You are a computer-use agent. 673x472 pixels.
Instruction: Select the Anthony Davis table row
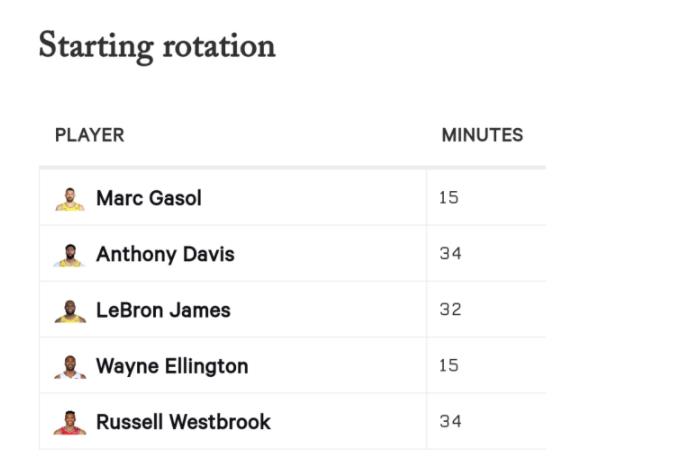[x=292, y=253]
